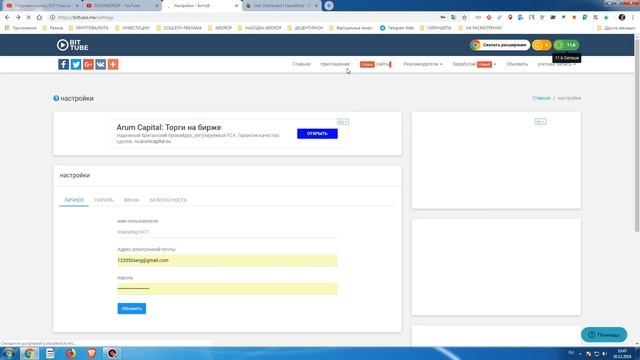Open more sharing options plus icon

113,64
